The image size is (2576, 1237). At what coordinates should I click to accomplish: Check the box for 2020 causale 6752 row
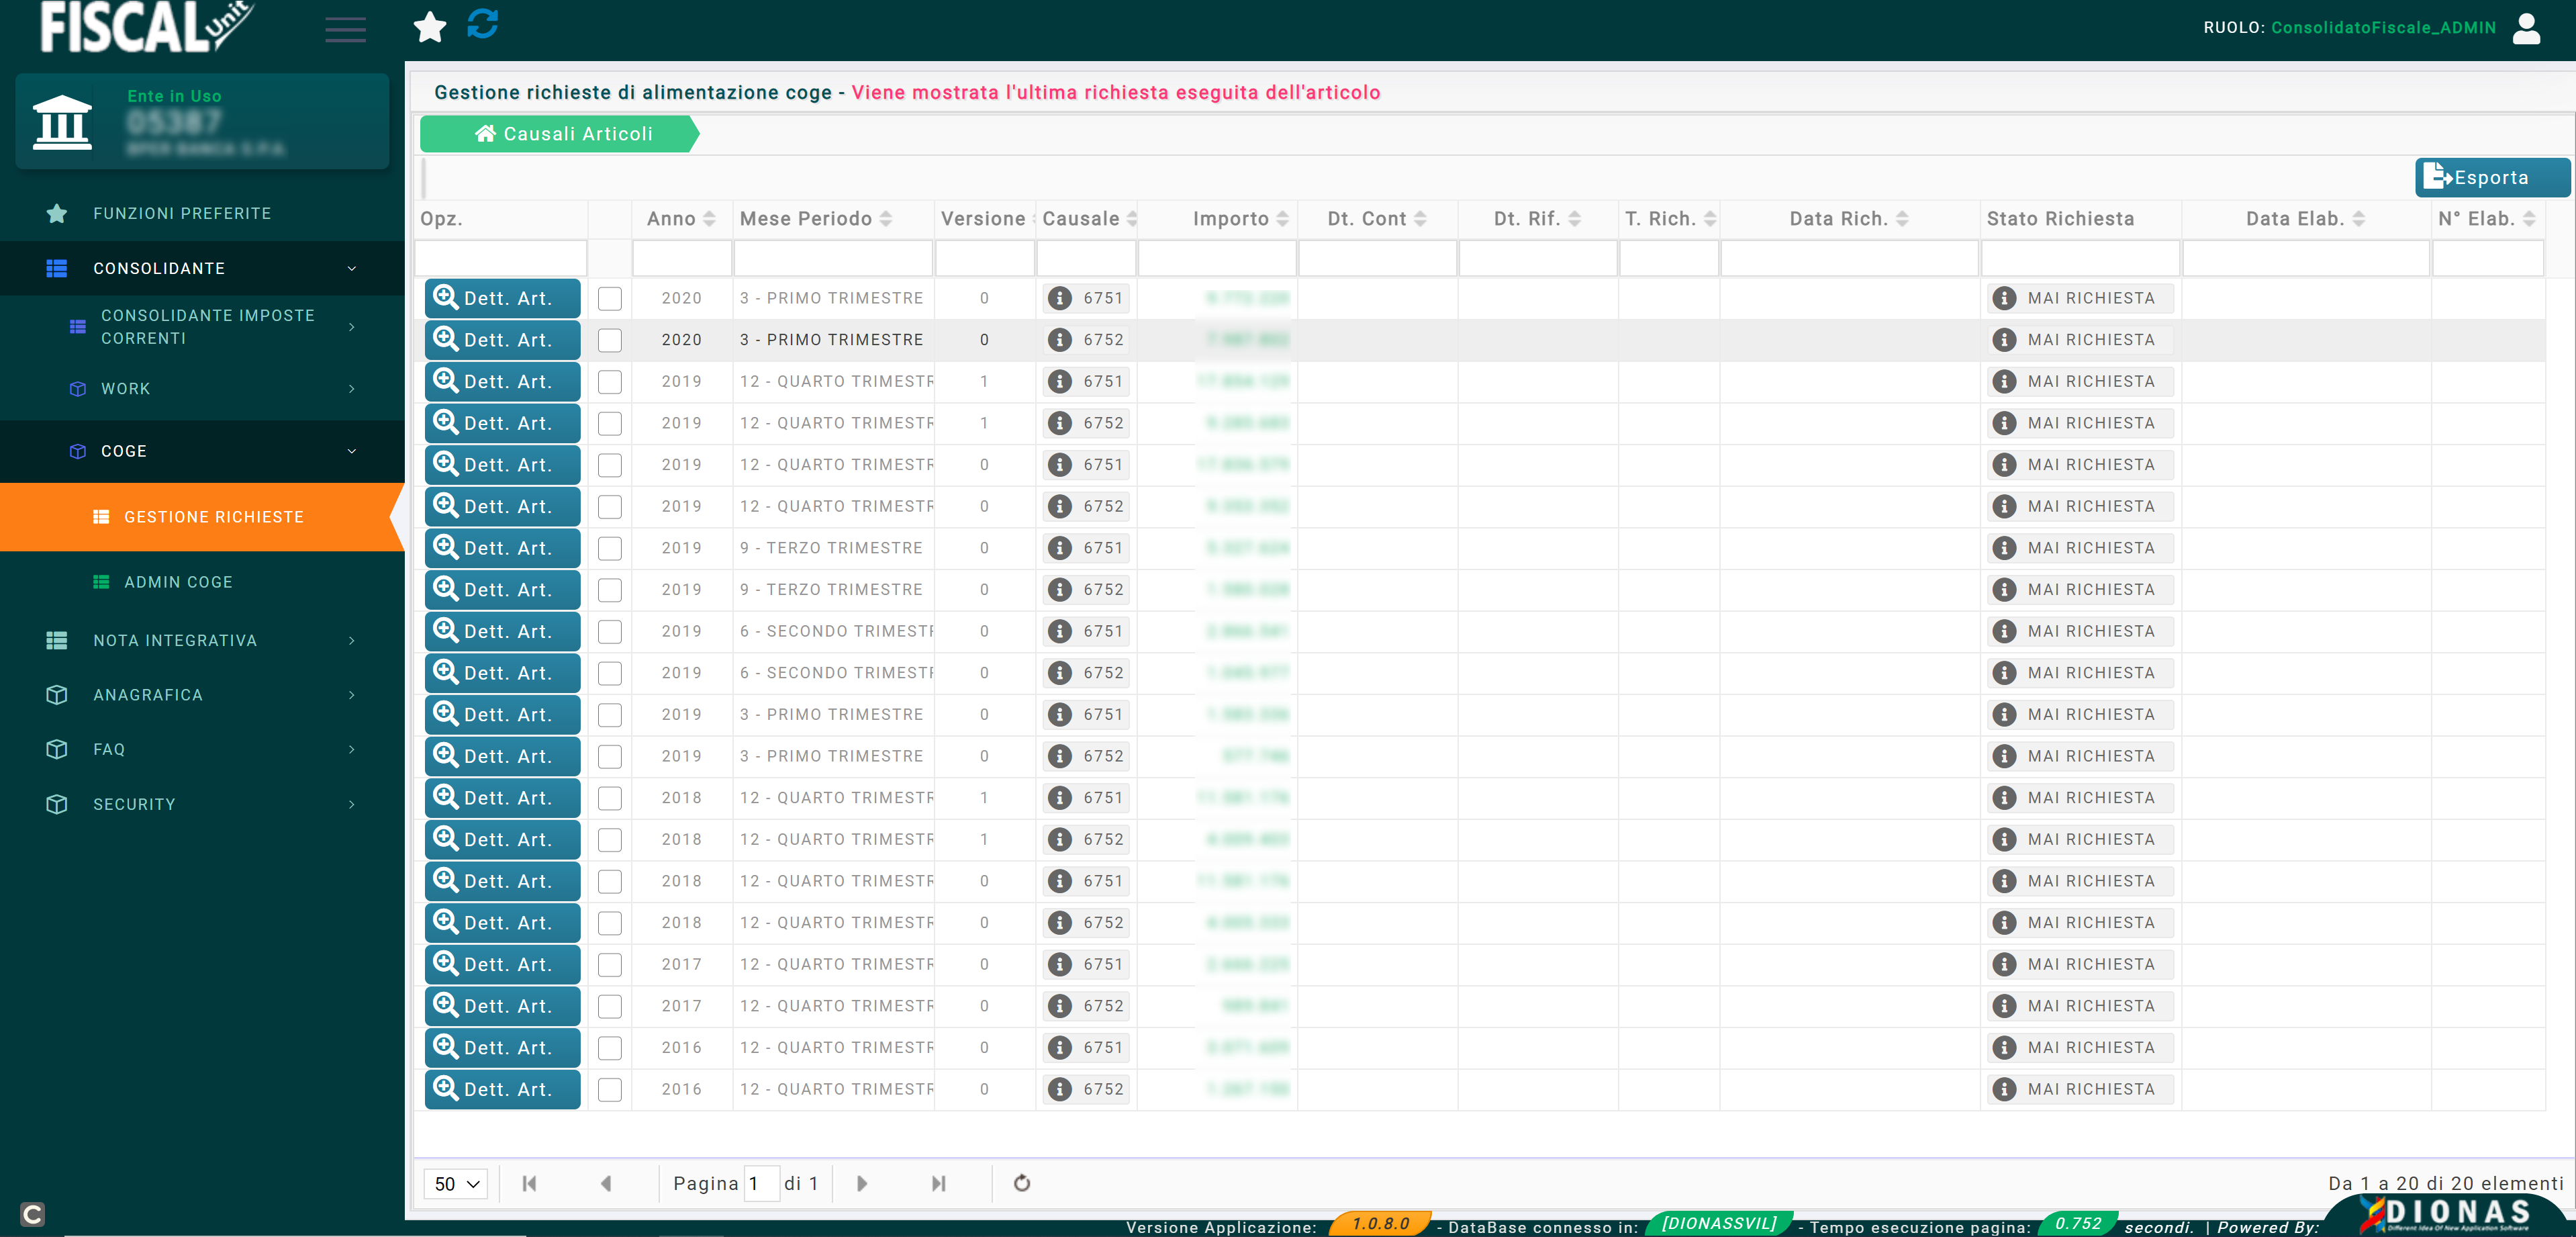610,341
